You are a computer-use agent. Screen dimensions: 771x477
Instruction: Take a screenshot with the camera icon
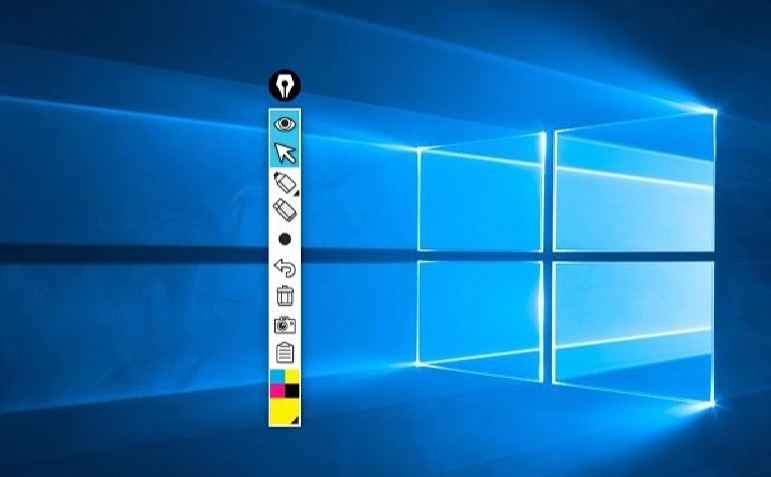[285, 324]
